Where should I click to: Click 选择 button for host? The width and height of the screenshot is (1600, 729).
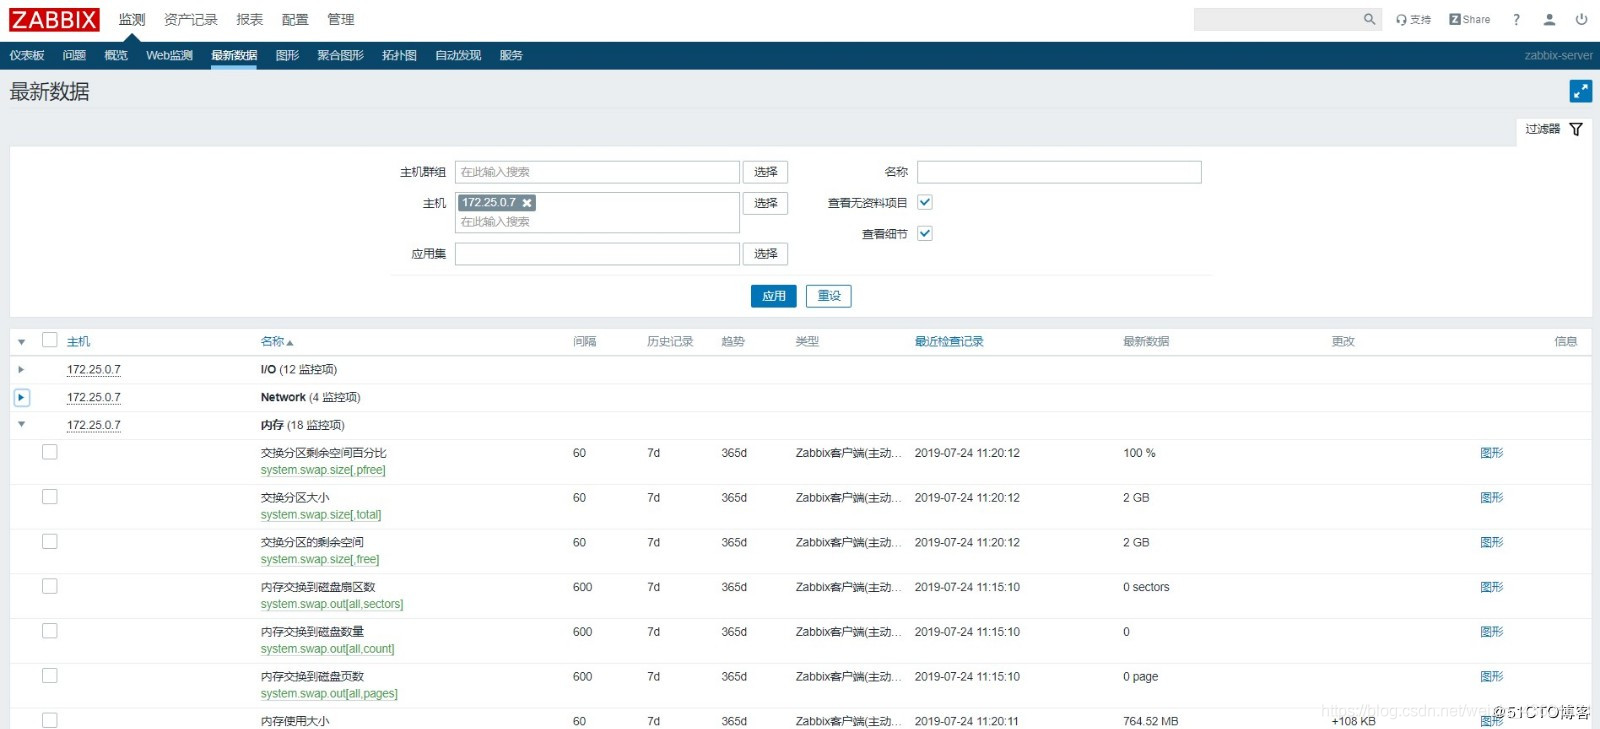click(766, 203)
